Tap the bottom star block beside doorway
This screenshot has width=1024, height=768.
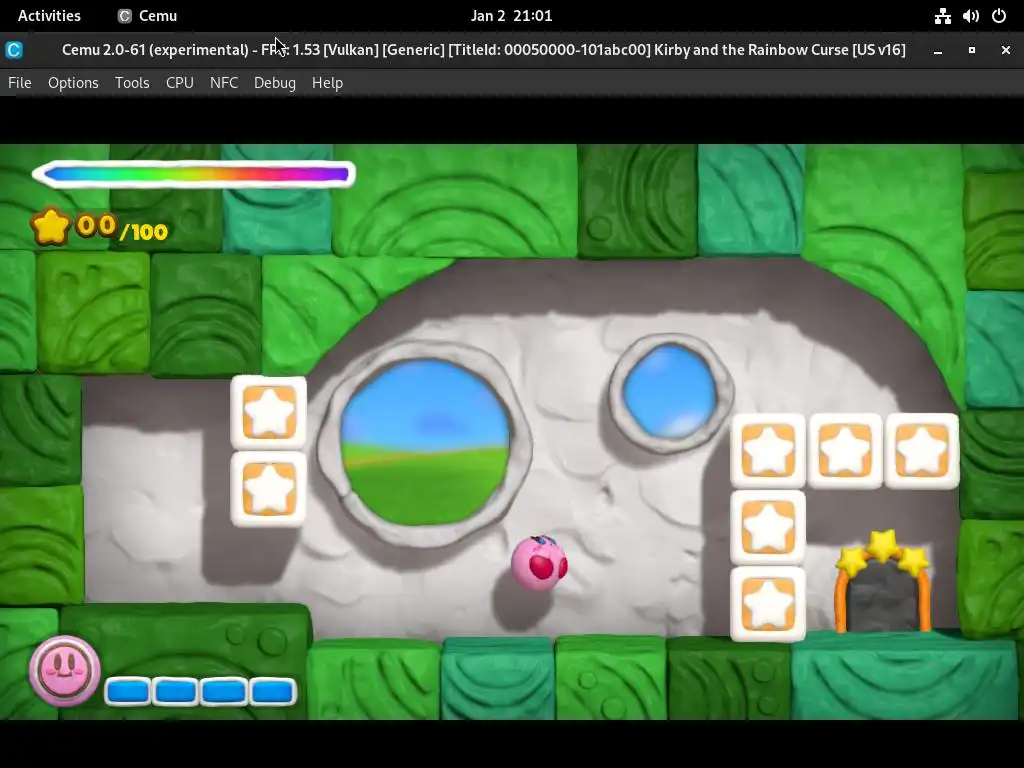click(768, 604)
